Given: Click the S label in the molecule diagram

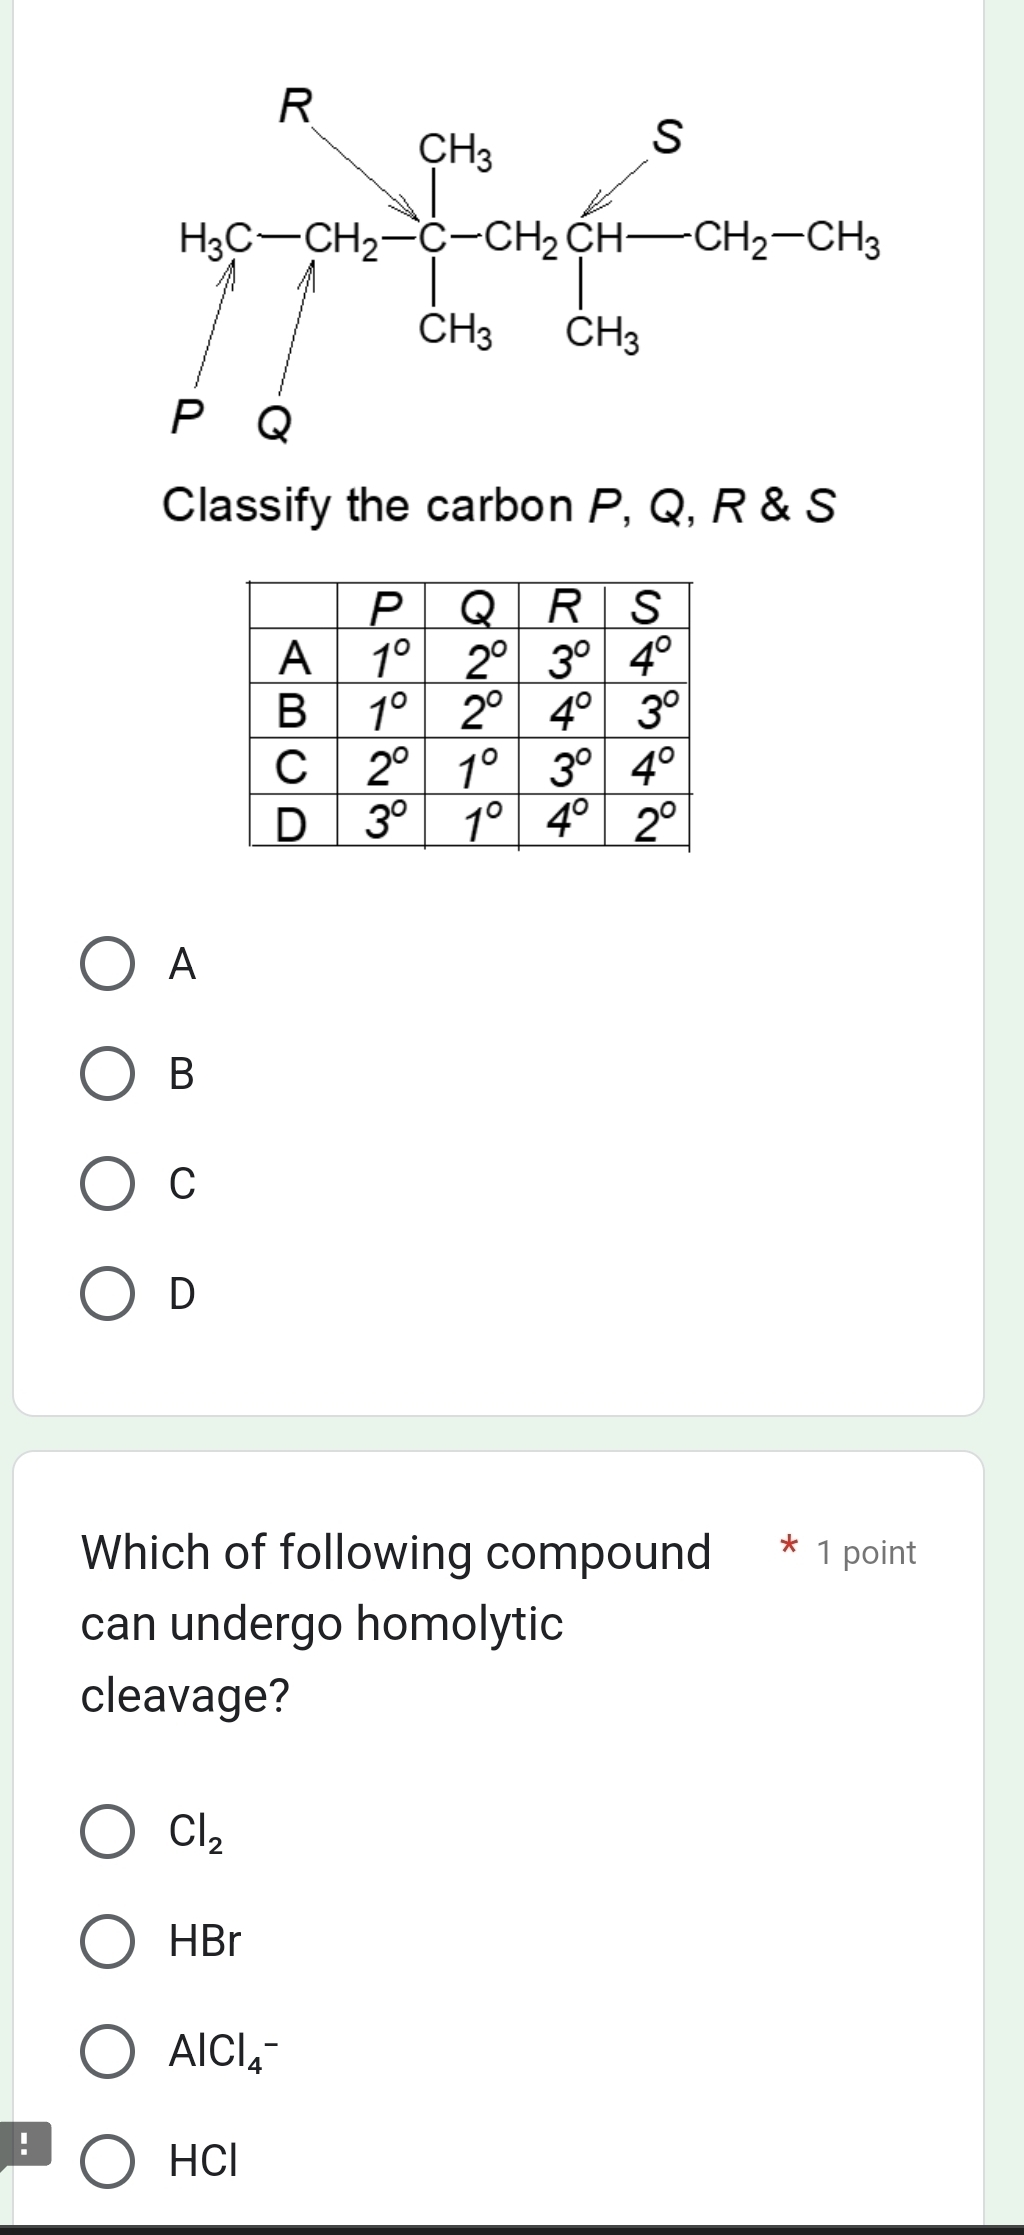Looking at the screenshot, I should click(667, 137).
